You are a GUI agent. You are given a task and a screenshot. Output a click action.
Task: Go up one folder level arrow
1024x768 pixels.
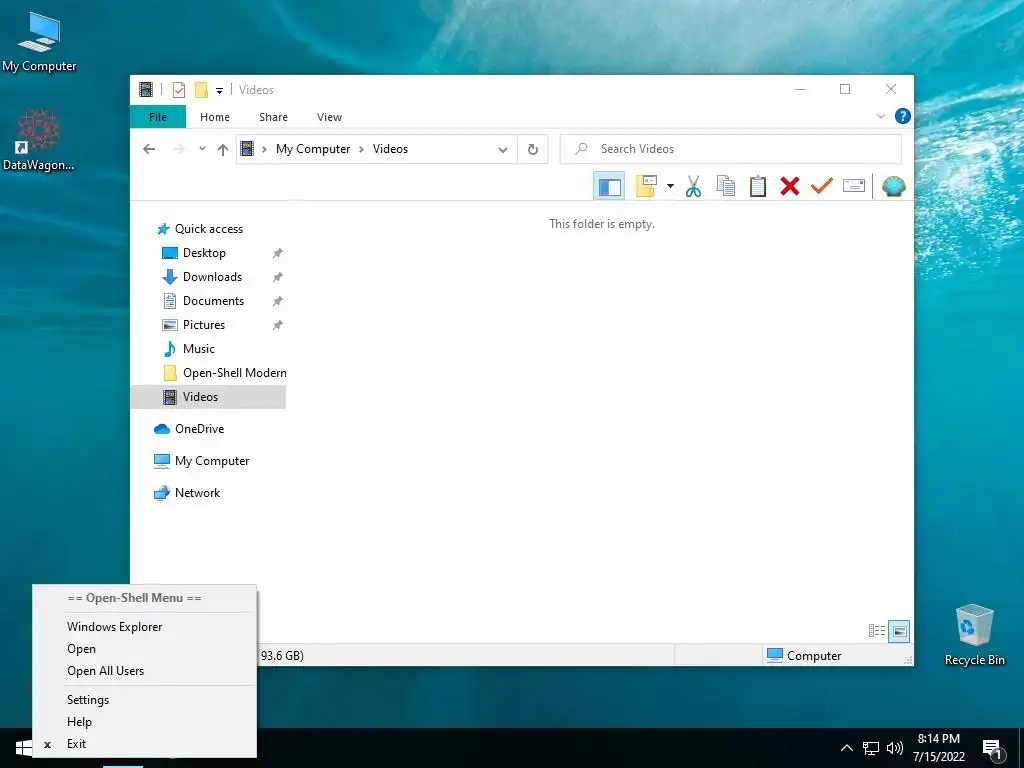tap(223, 150)
